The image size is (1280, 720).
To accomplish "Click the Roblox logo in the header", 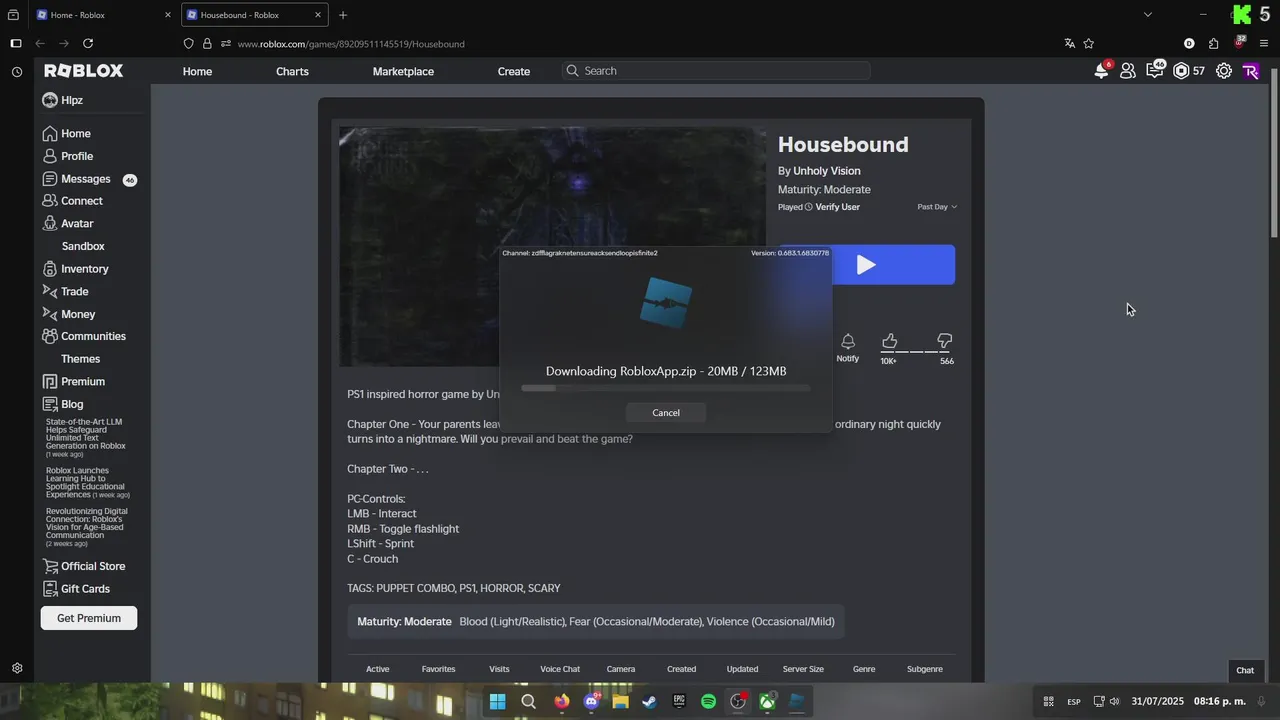I will [84, 71].
